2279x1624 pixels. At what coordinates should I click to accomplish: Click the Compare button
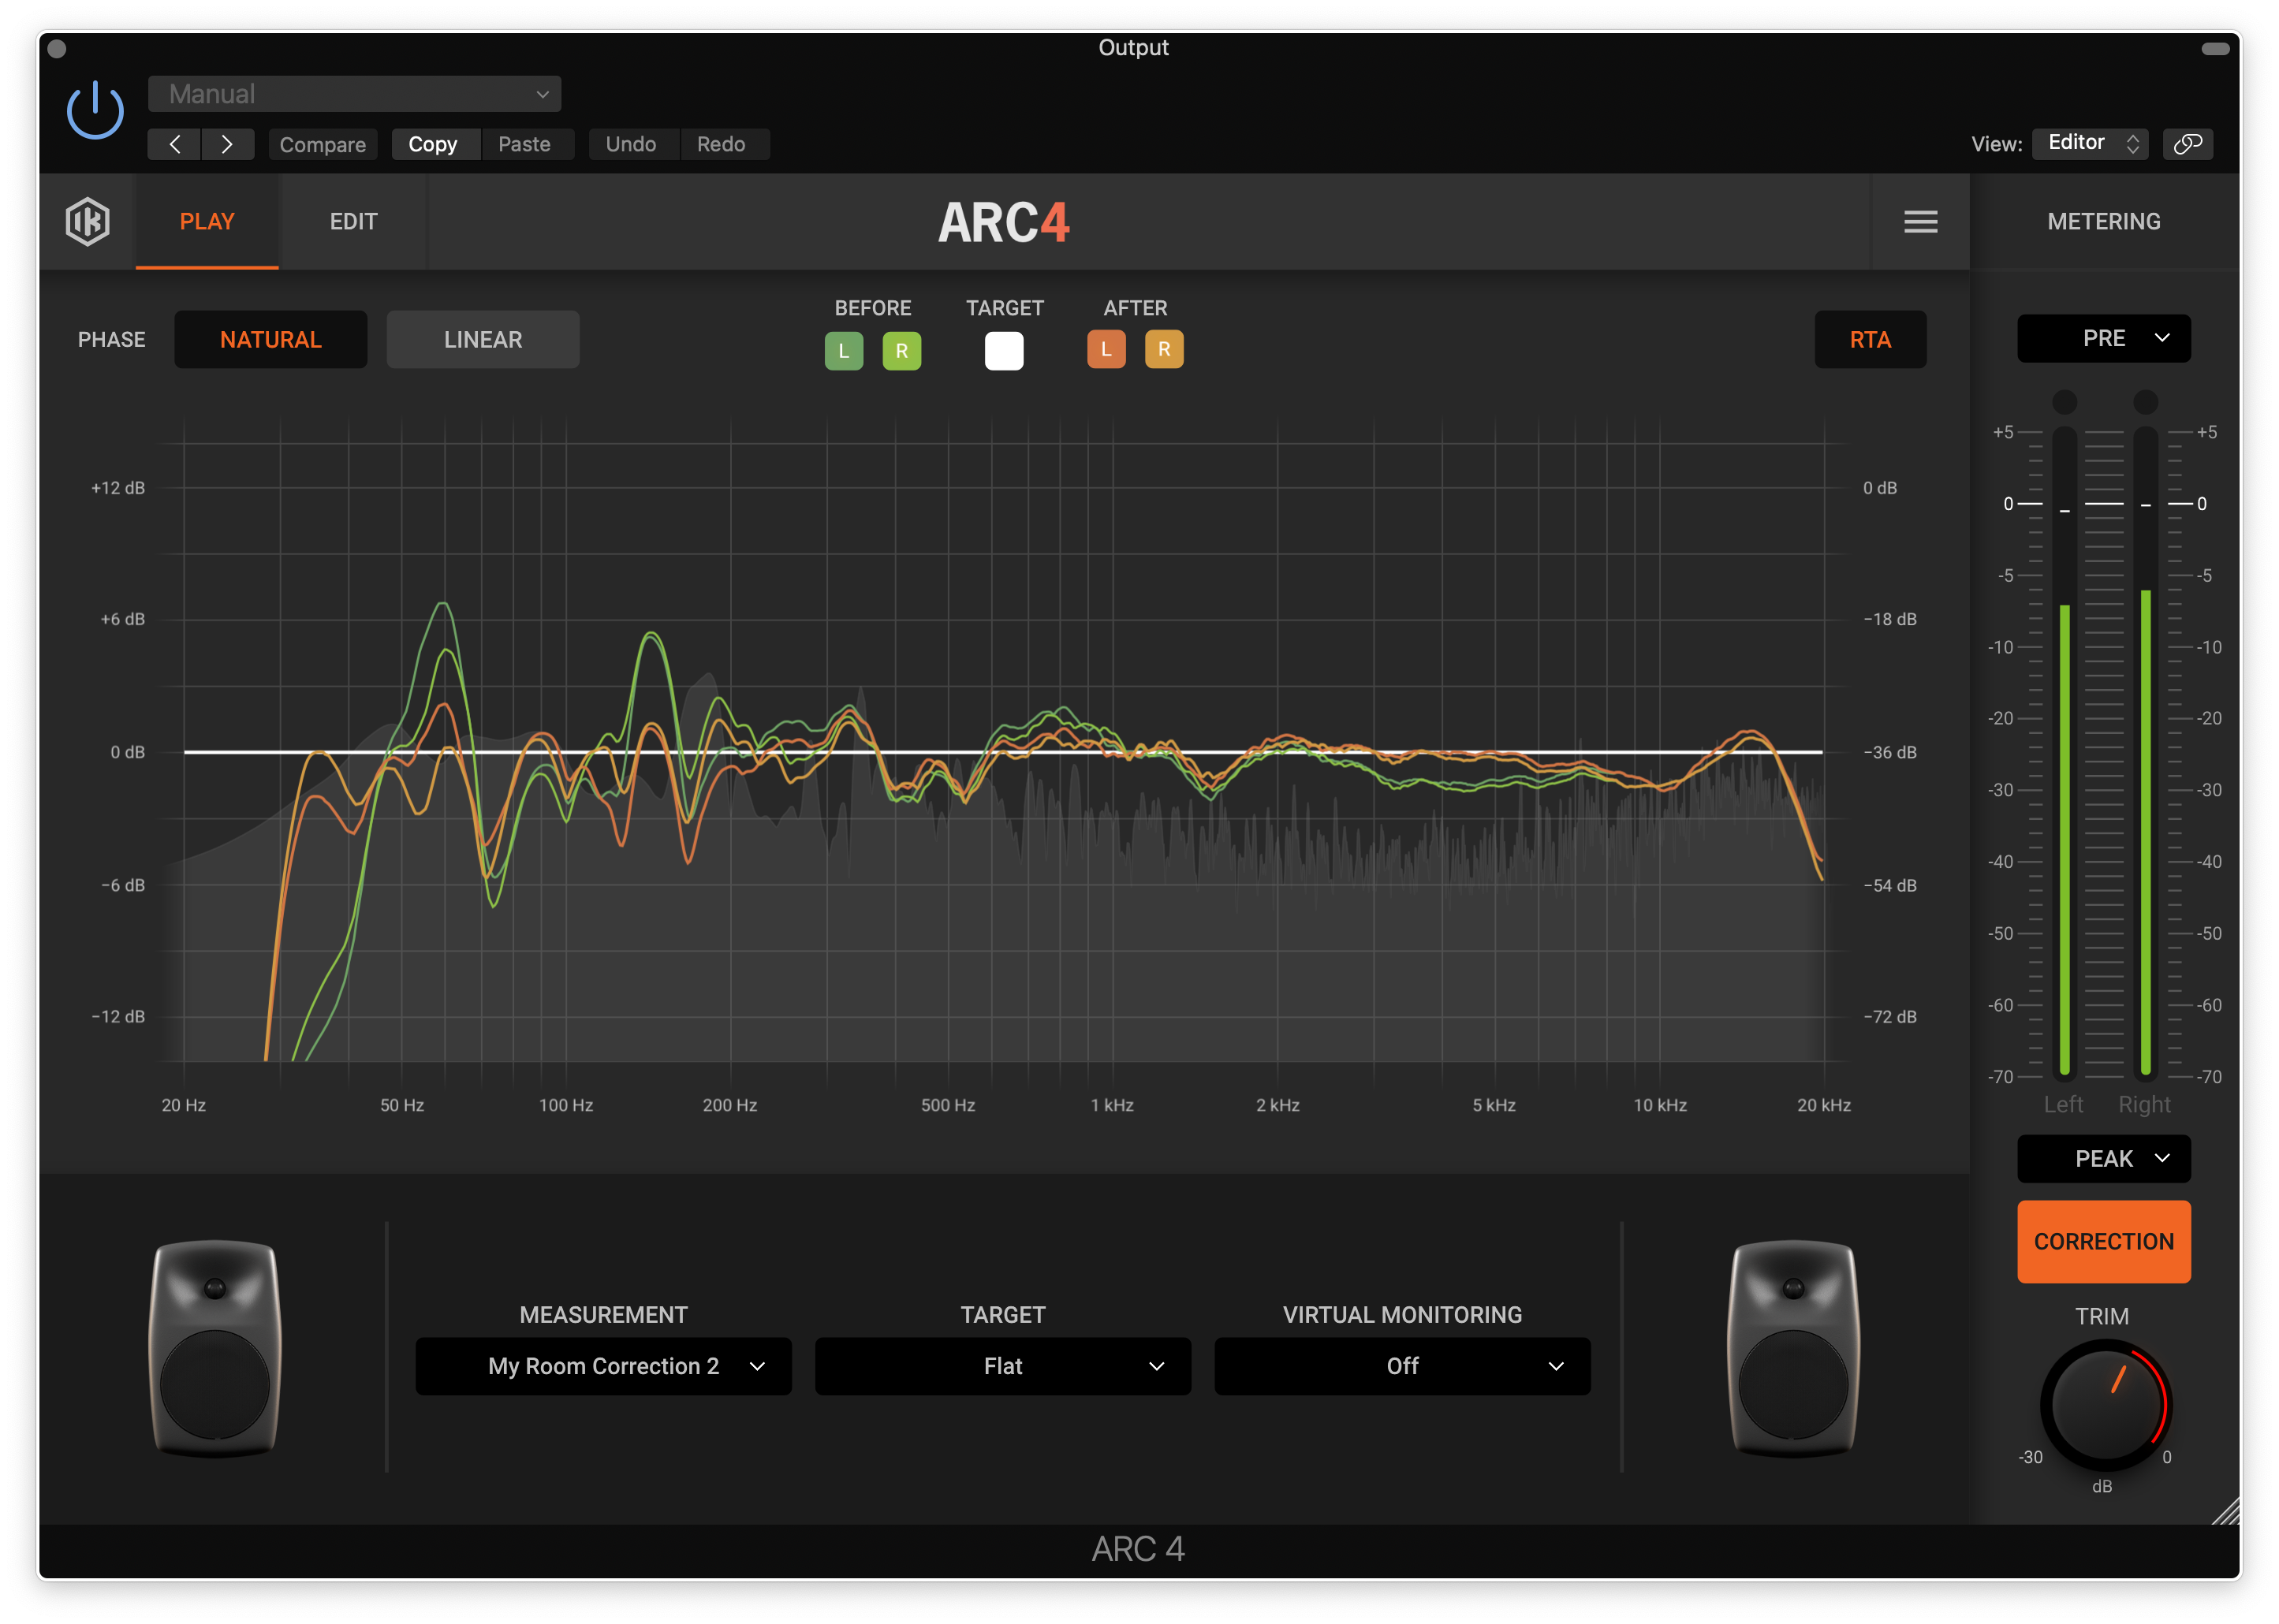[323, 144]
